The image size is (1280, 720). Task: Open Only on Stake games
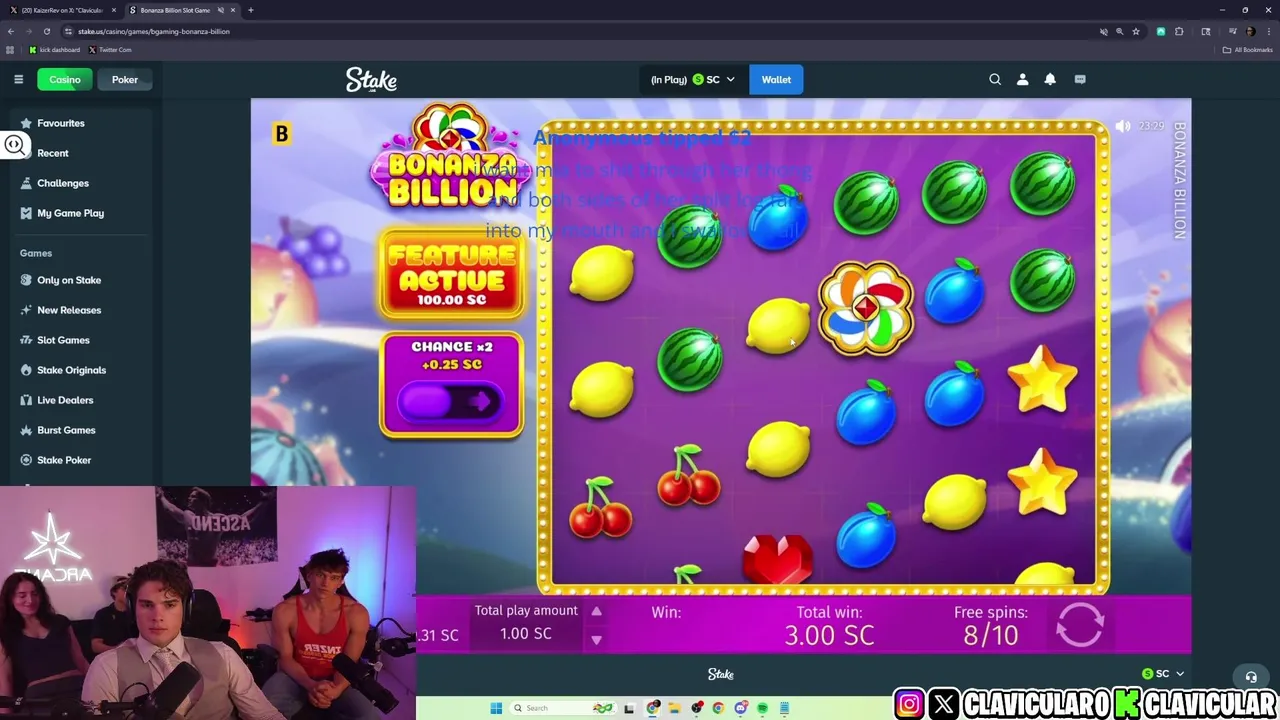click(x=69, y=280)
